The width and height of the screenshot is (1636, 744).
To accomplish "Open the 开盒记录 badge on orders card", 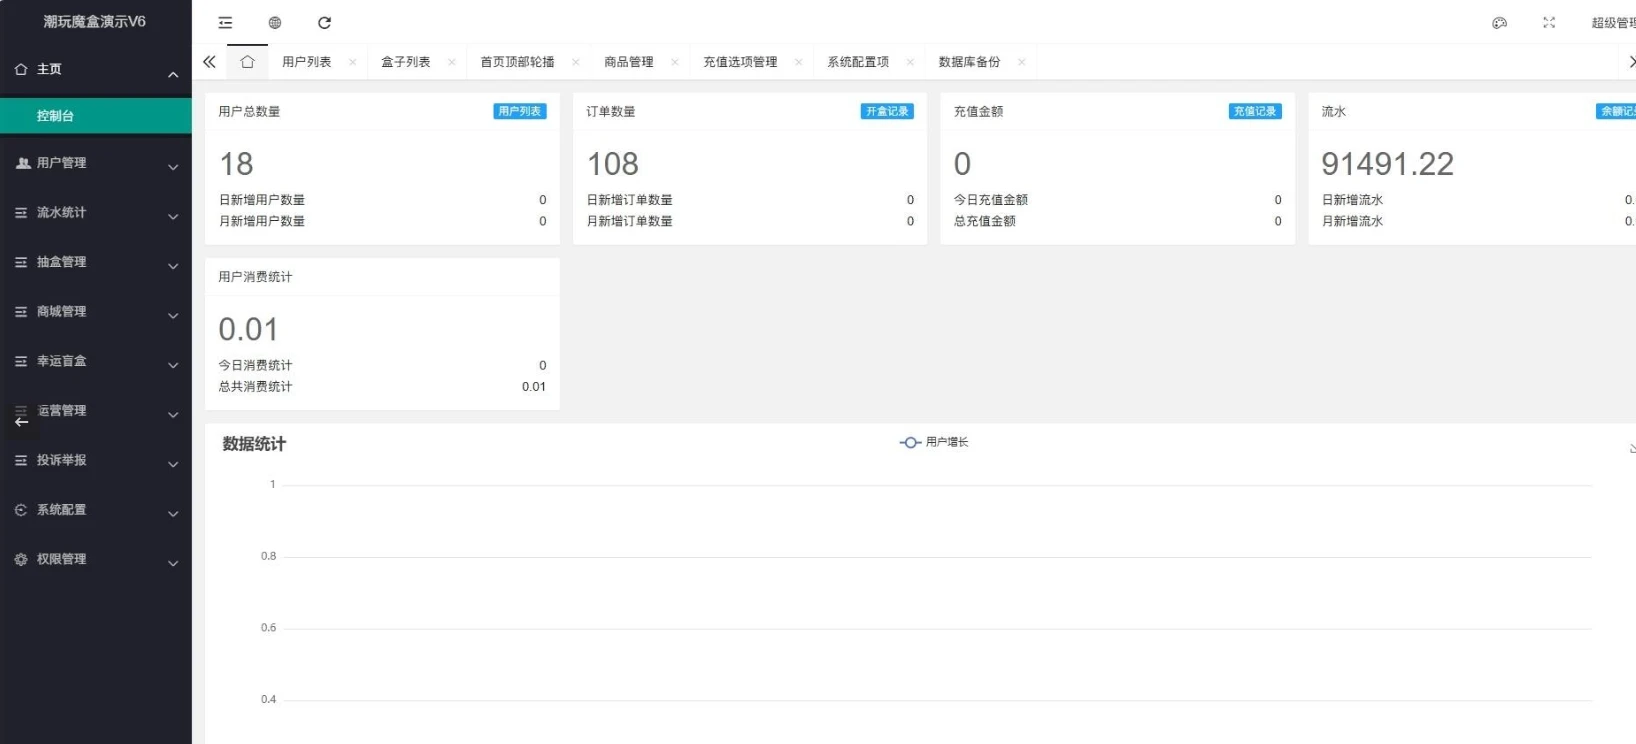I will tap(887, 111).
